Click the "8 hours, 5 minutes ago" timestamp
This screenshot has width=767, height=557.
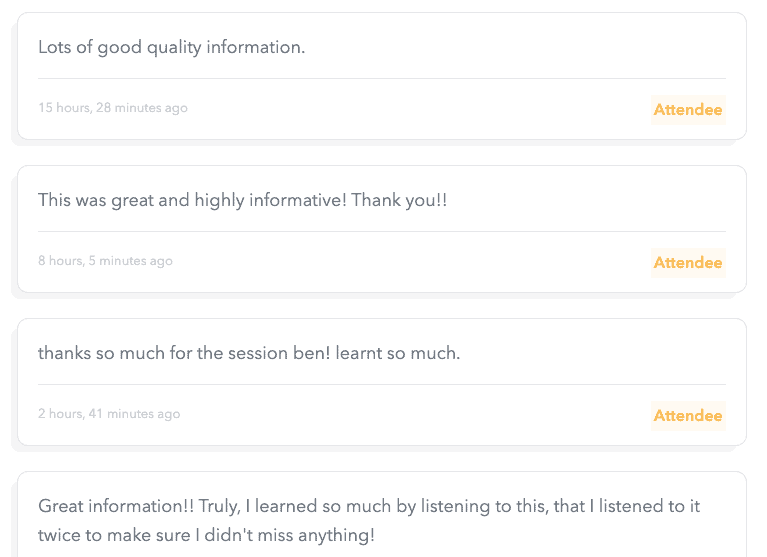[x=105, y=261]
